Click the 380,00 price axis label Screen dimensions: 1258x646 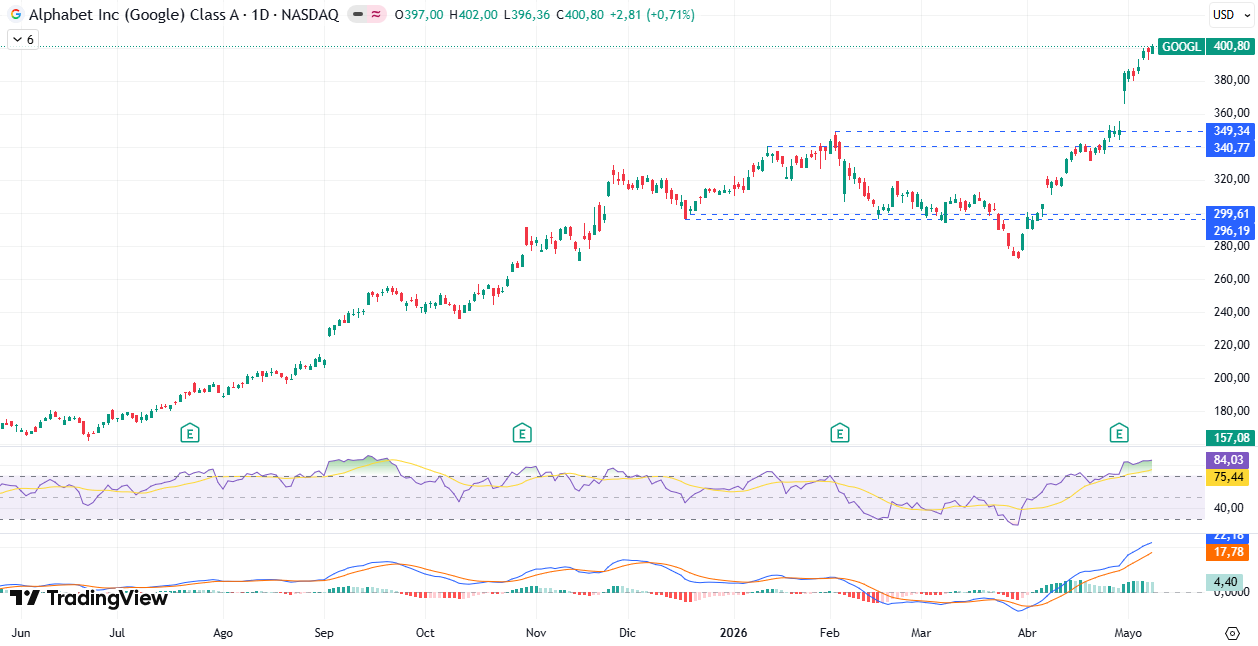1232,80
